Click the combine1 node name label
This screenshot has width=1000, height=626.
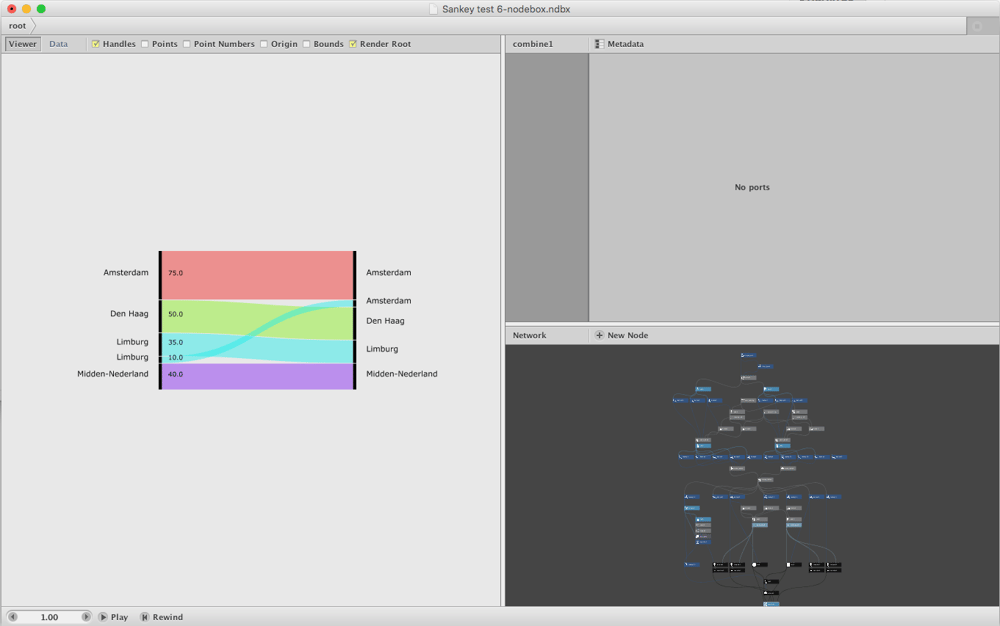[x=533, y=44]
